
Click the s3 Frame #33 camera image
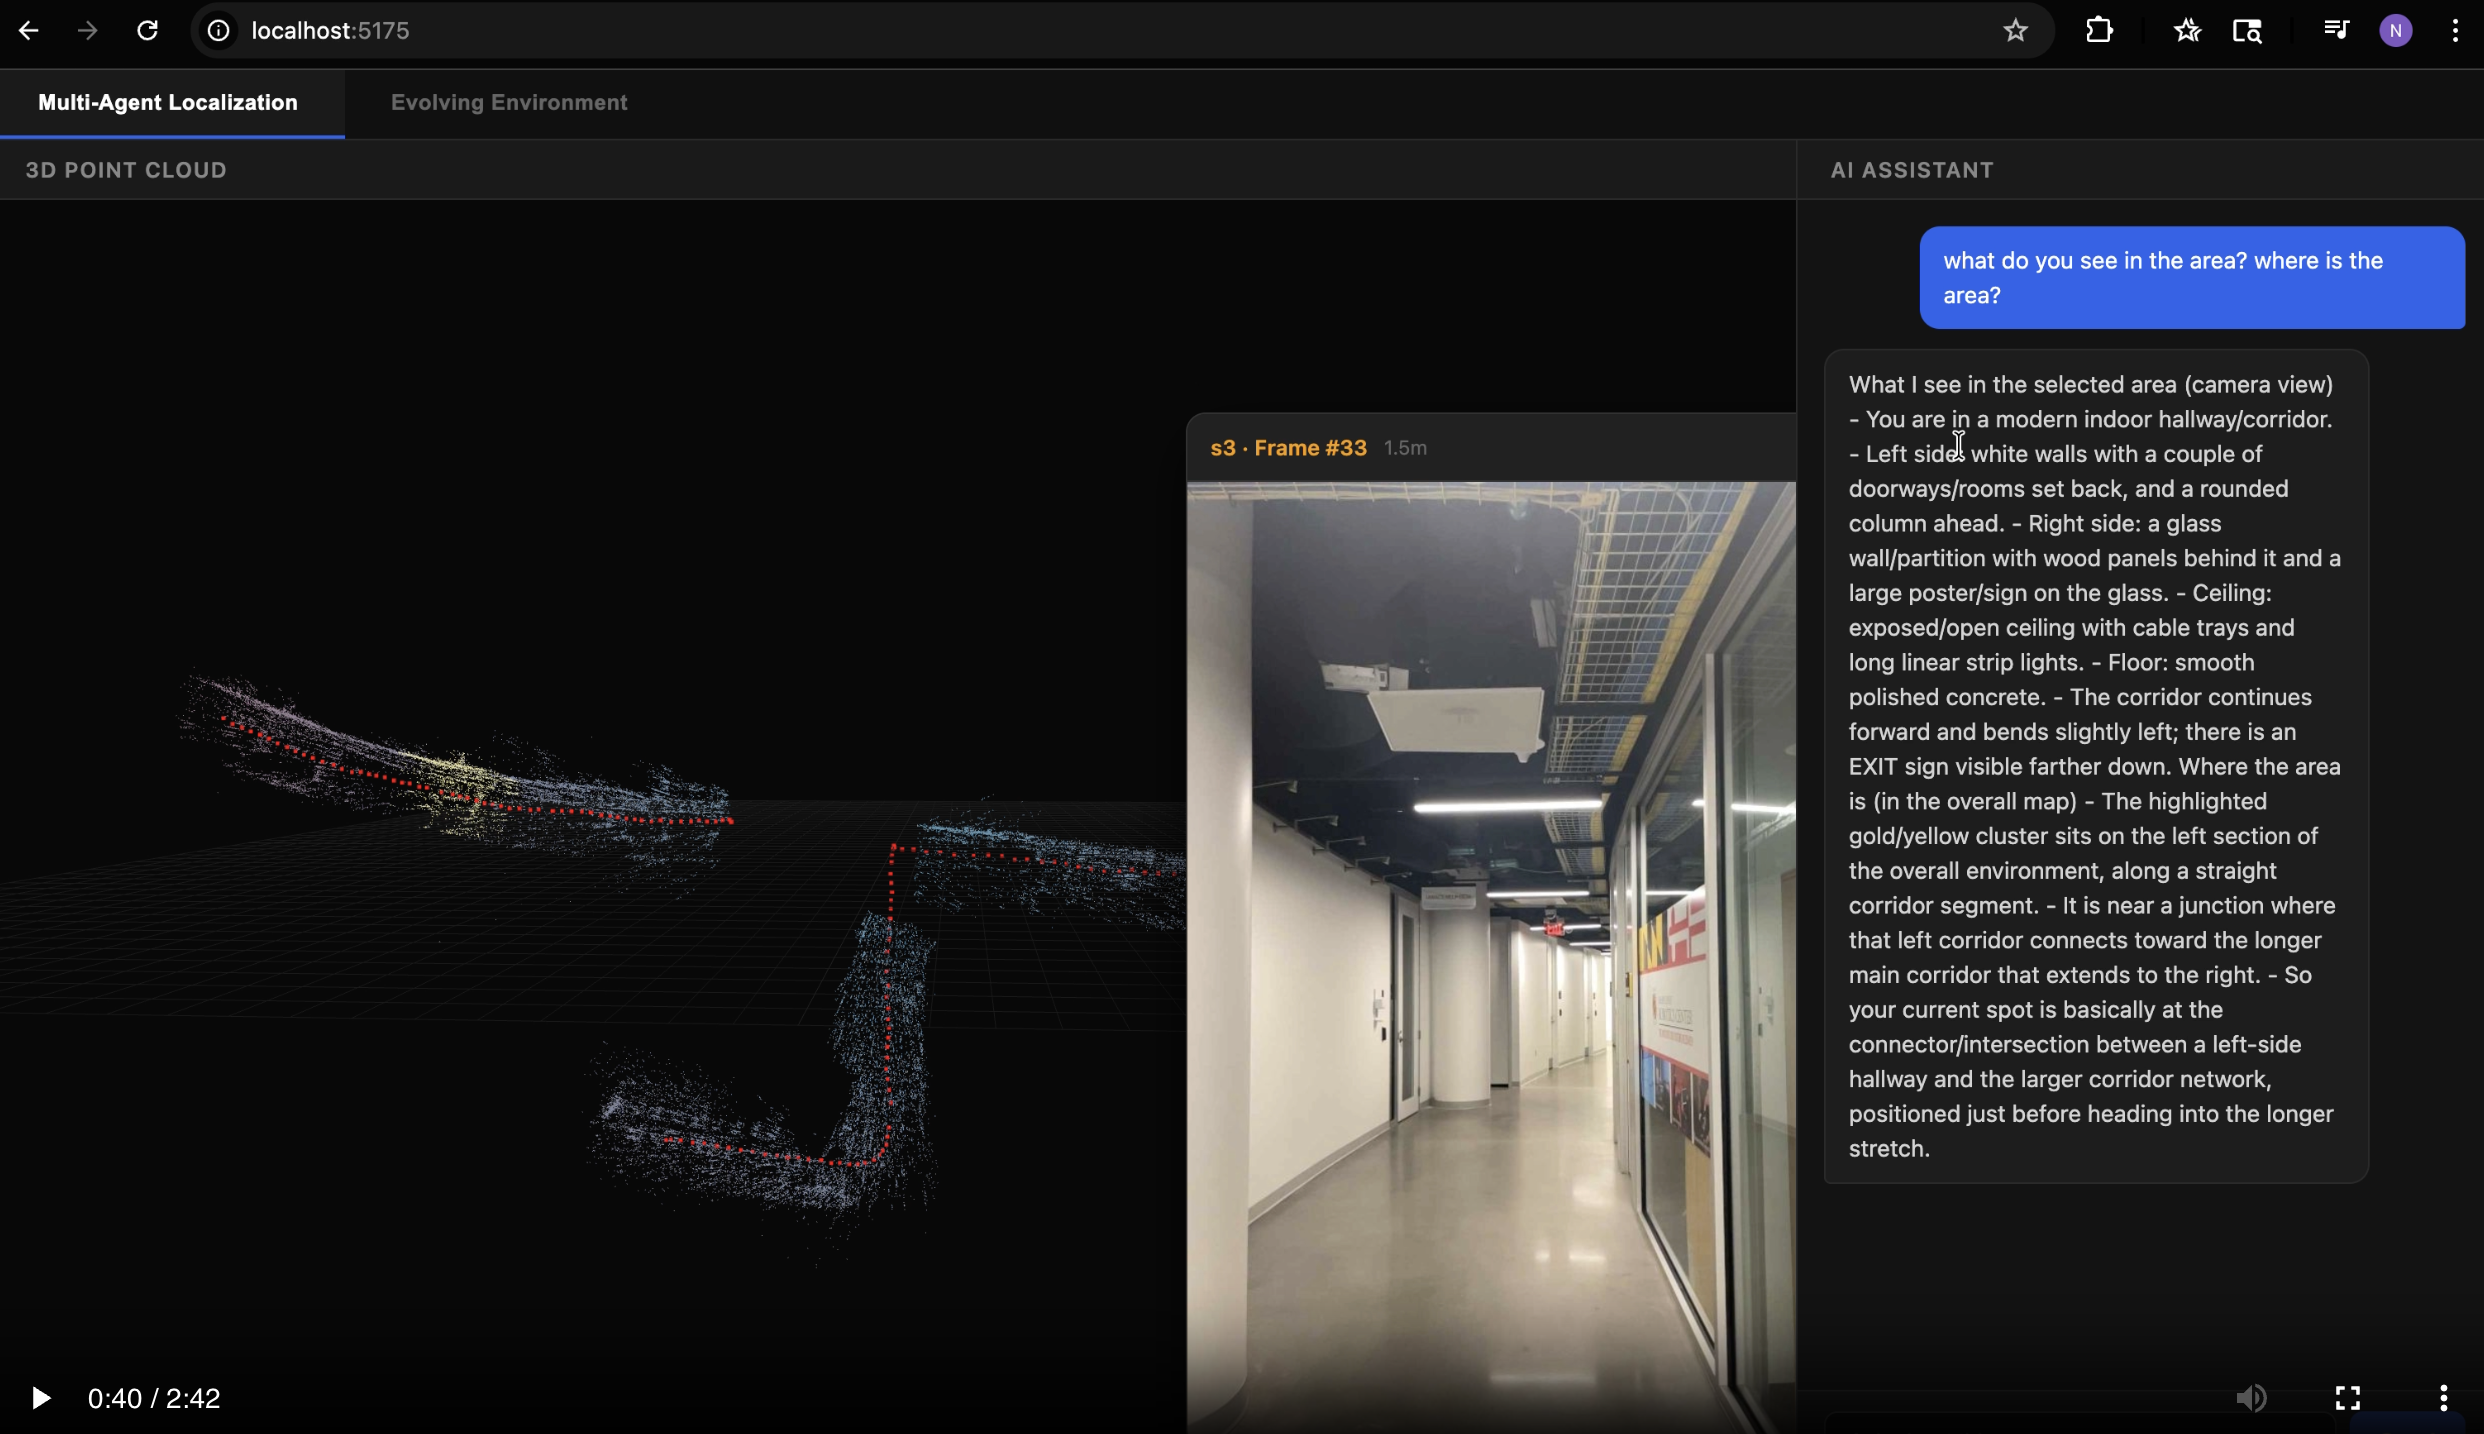point(1490,950)
